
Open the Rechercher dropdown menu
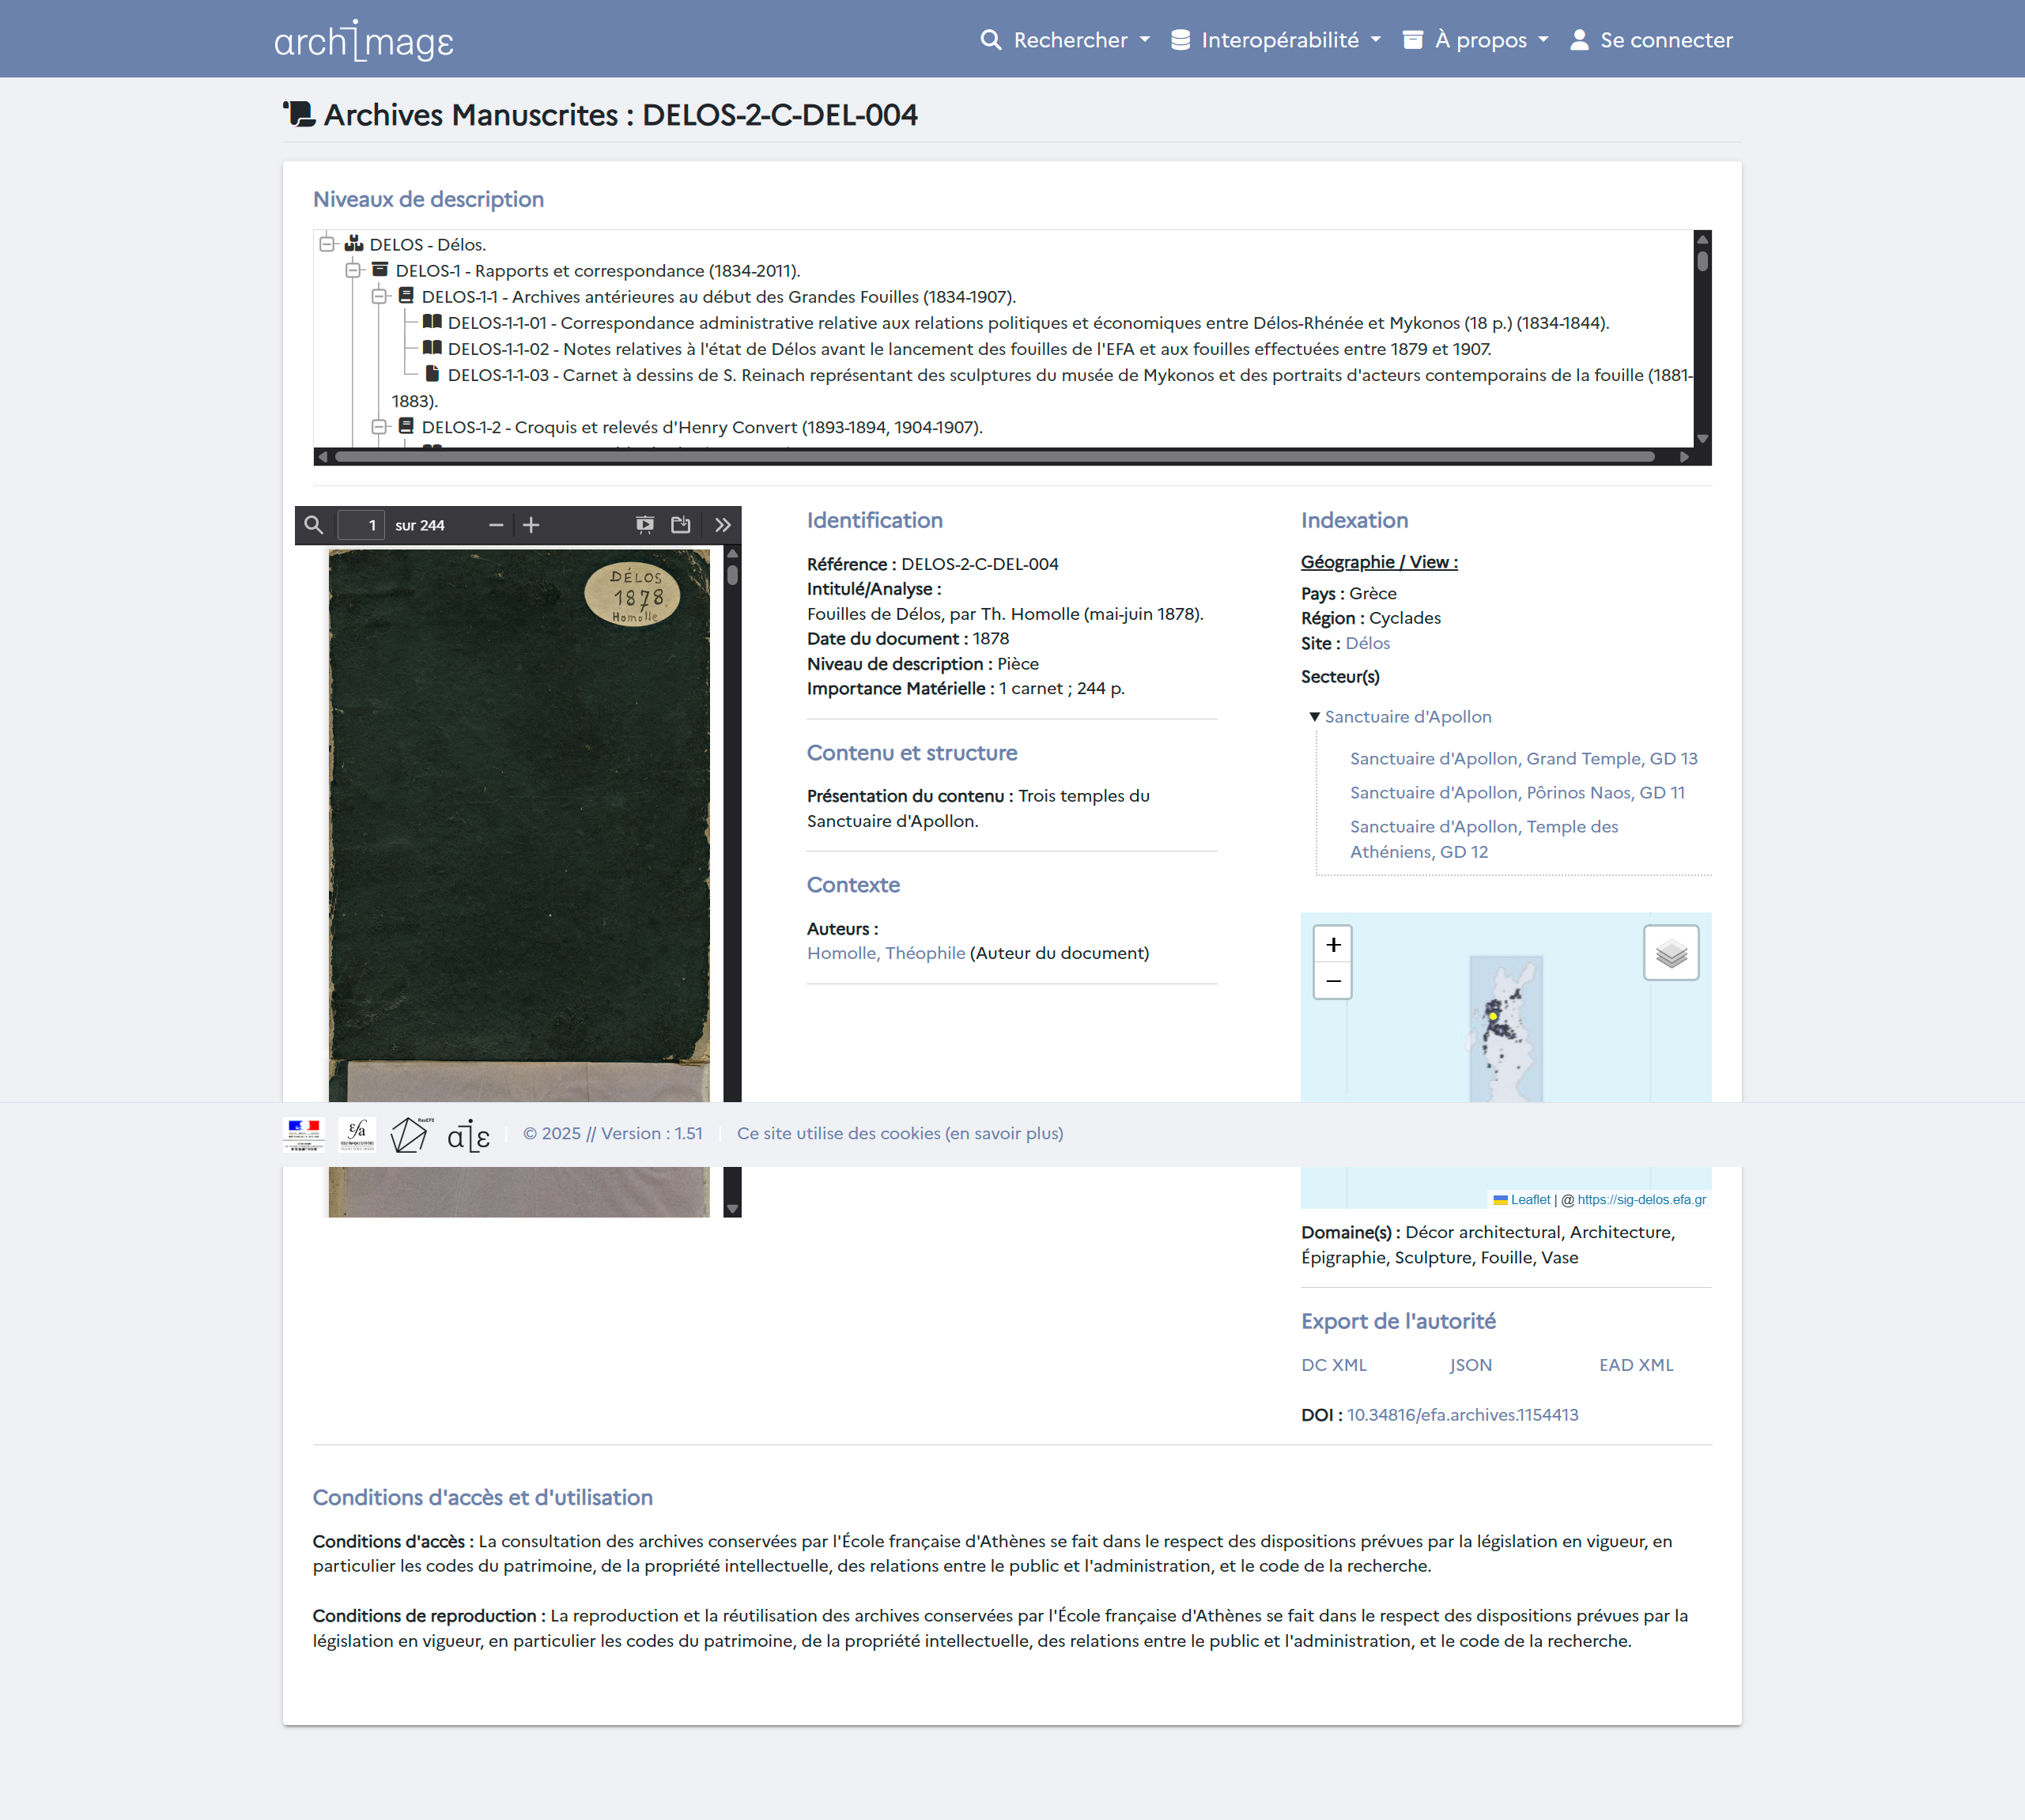(x=1066, y=40)
